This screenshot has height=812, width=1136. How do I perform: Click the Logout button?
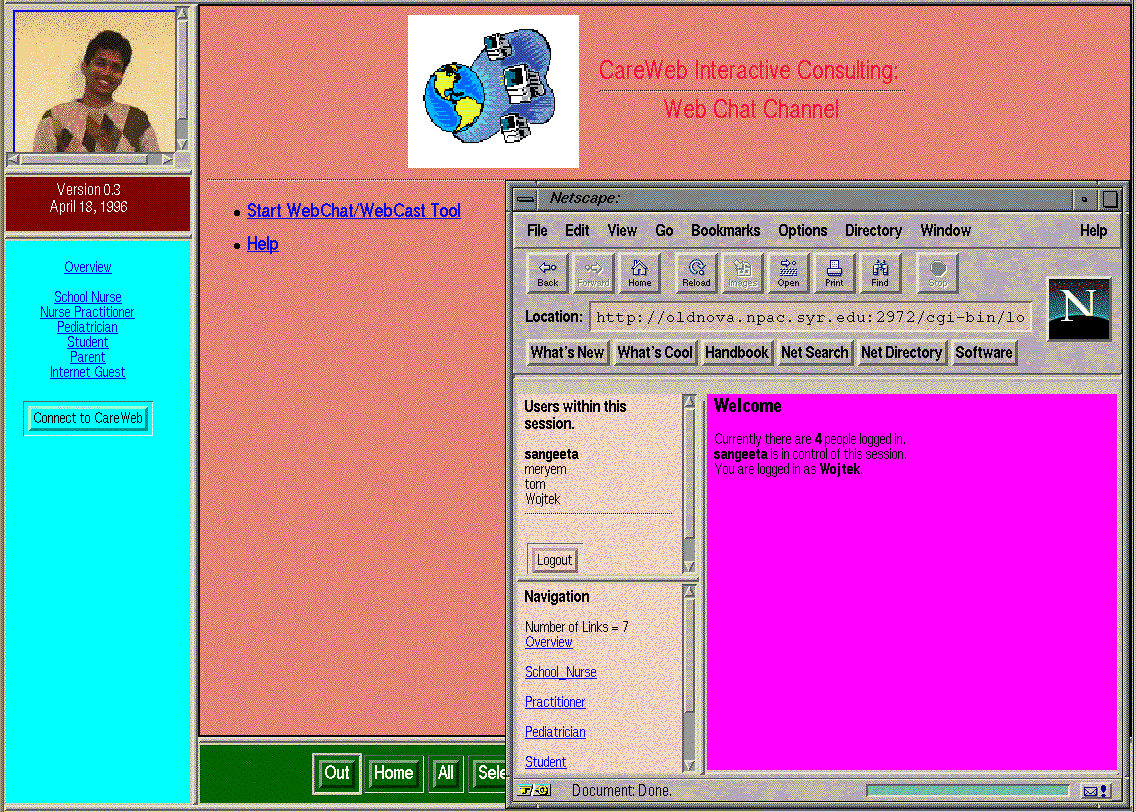click(x=554, y=560)
